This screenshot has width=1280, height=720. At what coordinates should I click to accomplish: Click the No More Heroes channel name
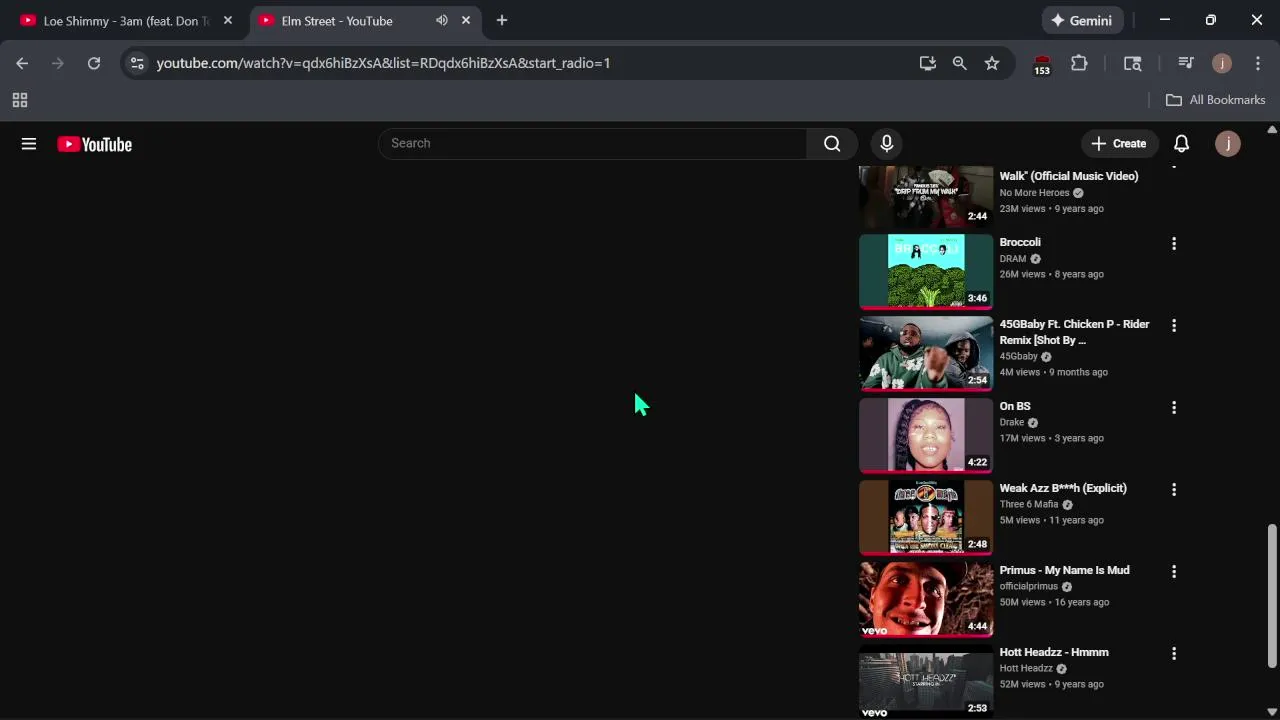coord(1034,193)
